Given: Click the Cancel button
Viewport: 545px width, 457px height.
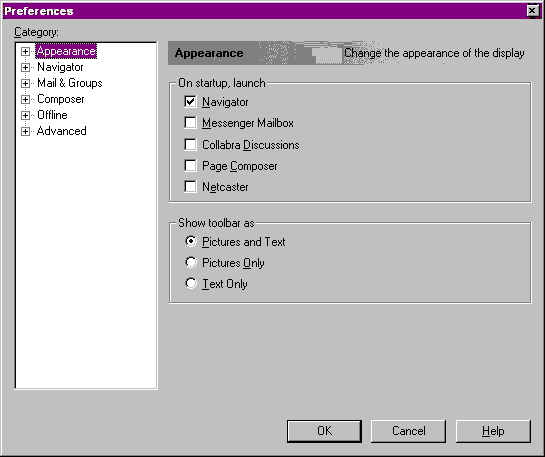Looking at the screenshot, I should 408,431.
